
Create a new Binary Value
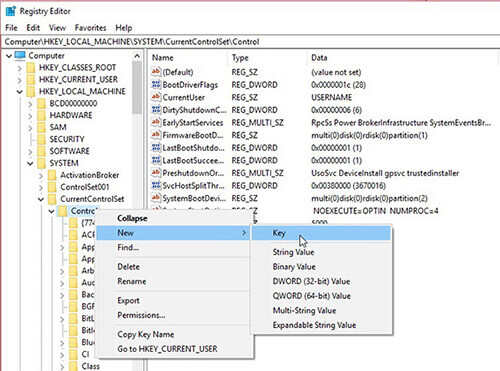click(321, 267)
